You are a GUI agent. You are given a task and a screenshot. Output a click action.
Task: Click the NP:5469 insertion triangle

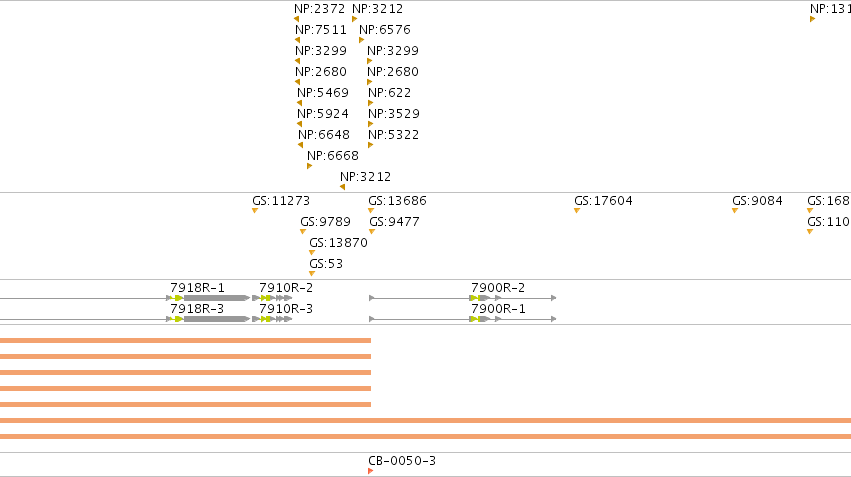point(299,103)
